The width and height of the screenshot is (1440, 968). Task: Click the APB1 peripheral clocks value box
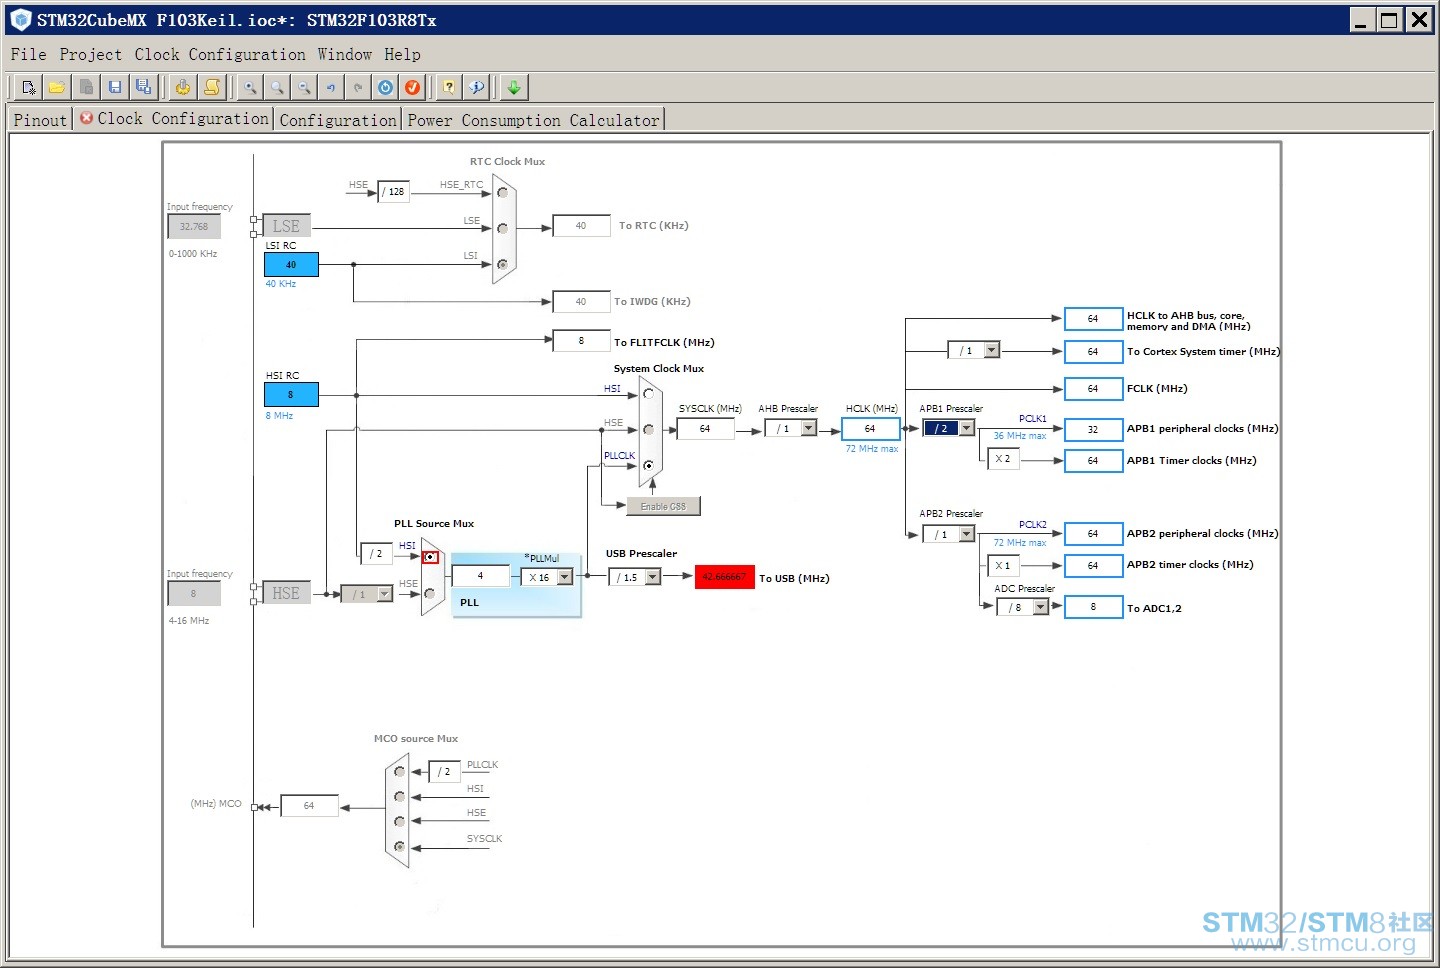1093,429
